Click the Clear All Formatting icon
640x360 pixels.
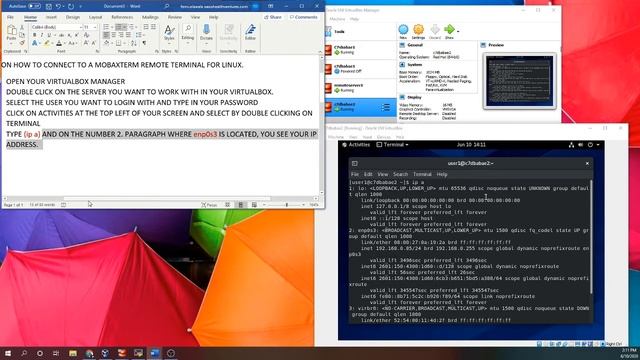[x=86, y=36]
